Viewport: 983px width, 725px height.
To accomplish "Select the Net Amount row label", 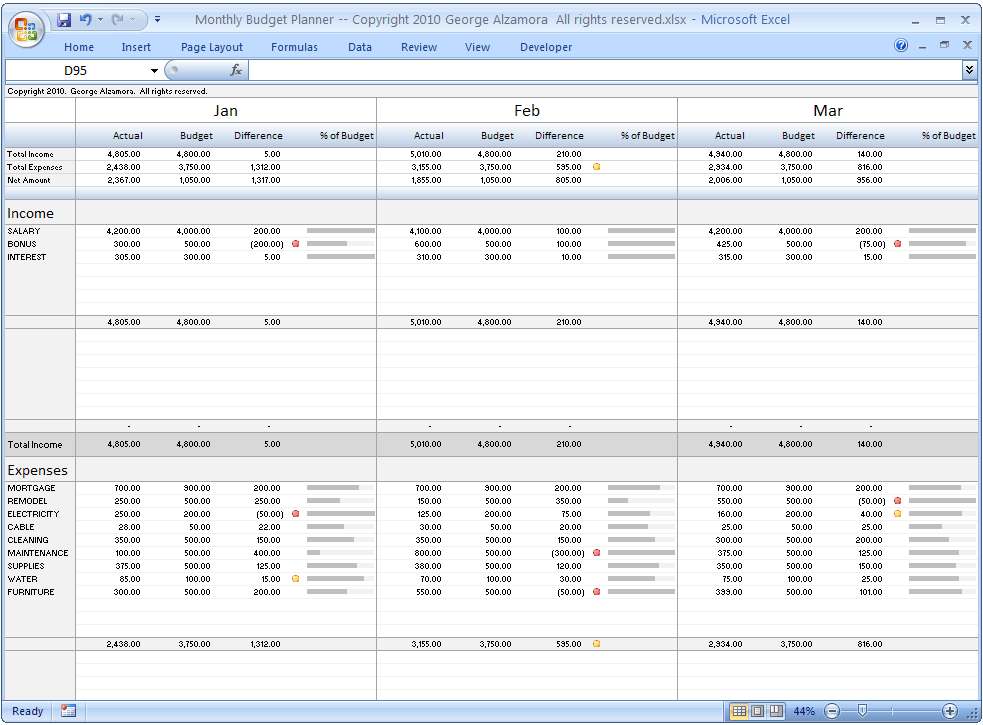I will coord(29,180).
